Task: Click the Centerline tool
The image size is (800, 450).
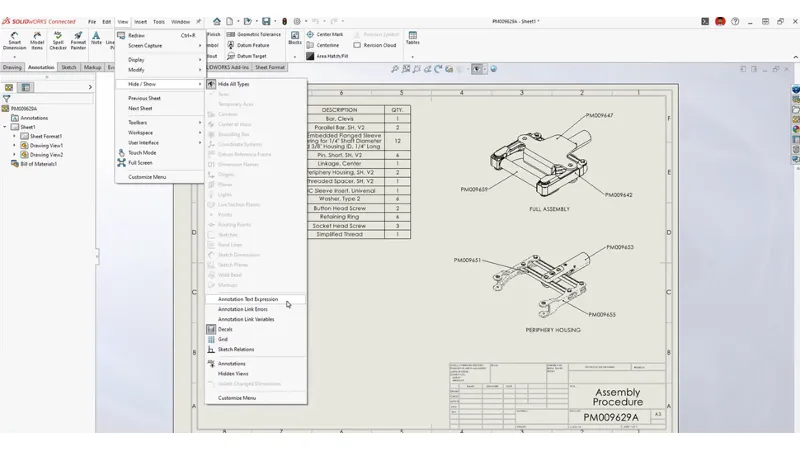Action: pyautogui.click(x=322, y=45)
